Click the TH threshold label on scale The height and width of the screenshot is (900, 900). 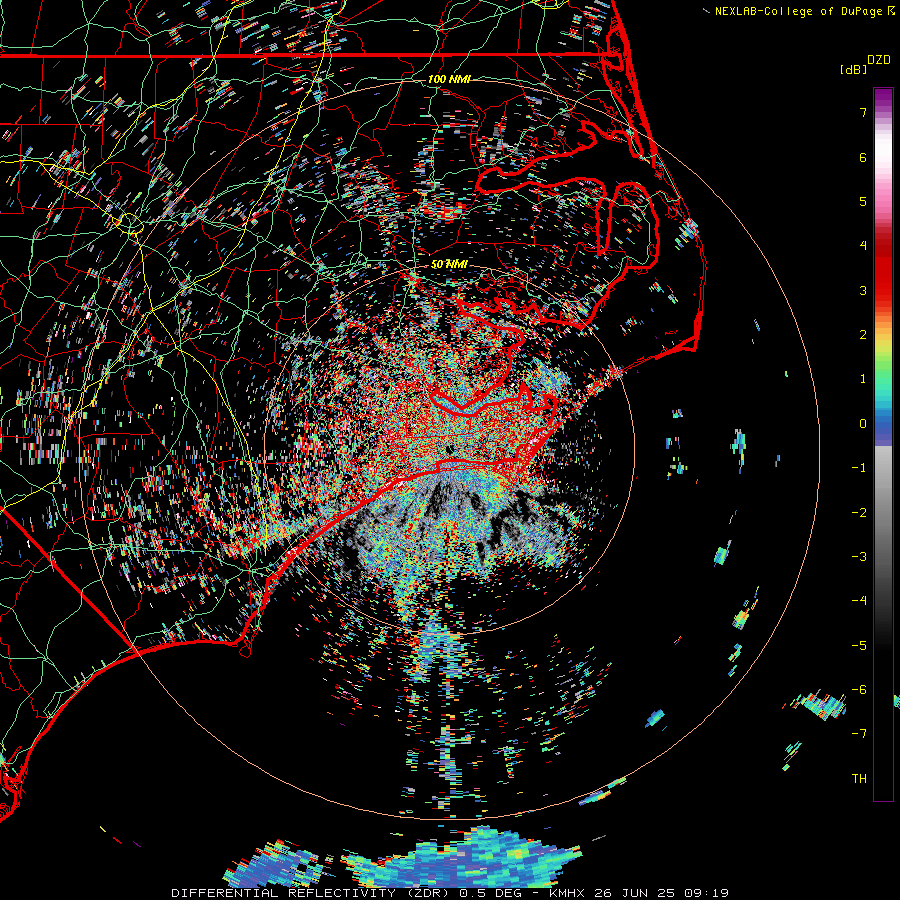point(859,779)
